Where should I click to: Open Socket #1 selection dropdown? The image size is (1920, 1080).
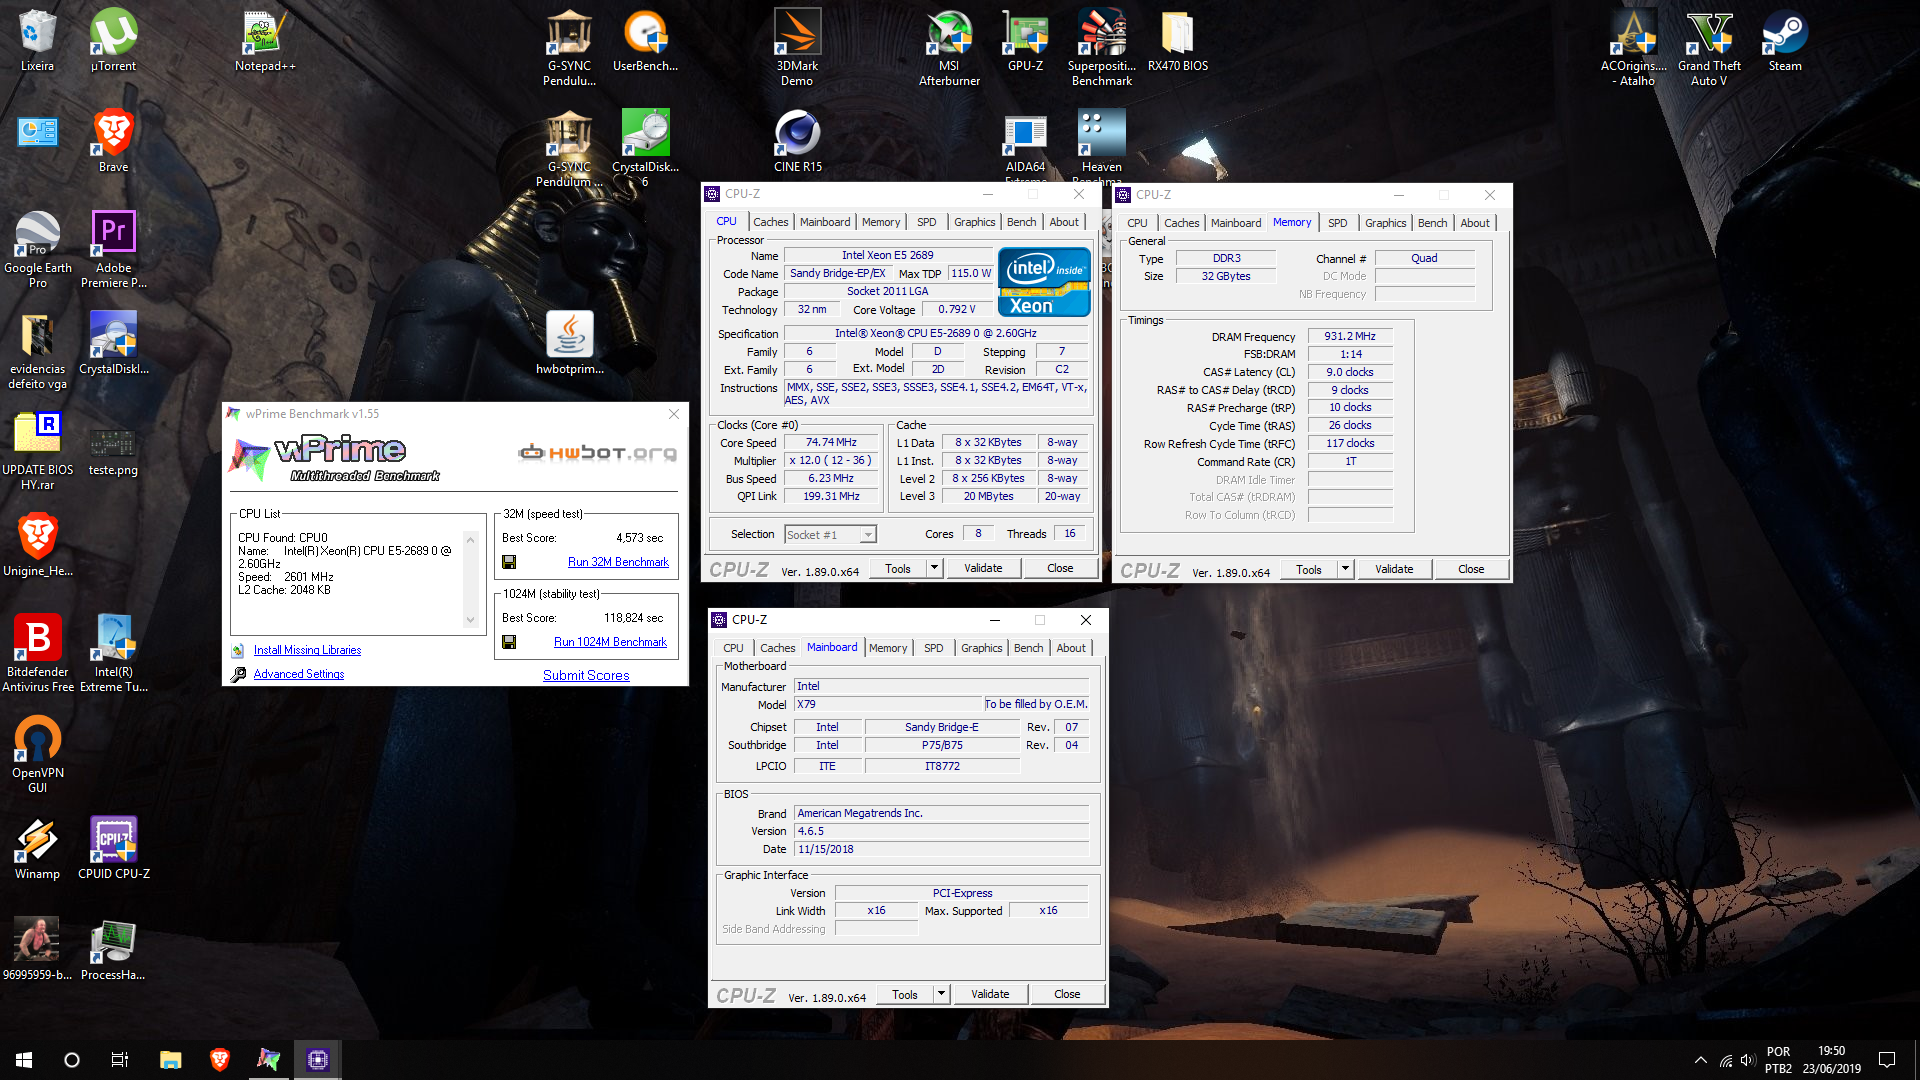point(830,535)
